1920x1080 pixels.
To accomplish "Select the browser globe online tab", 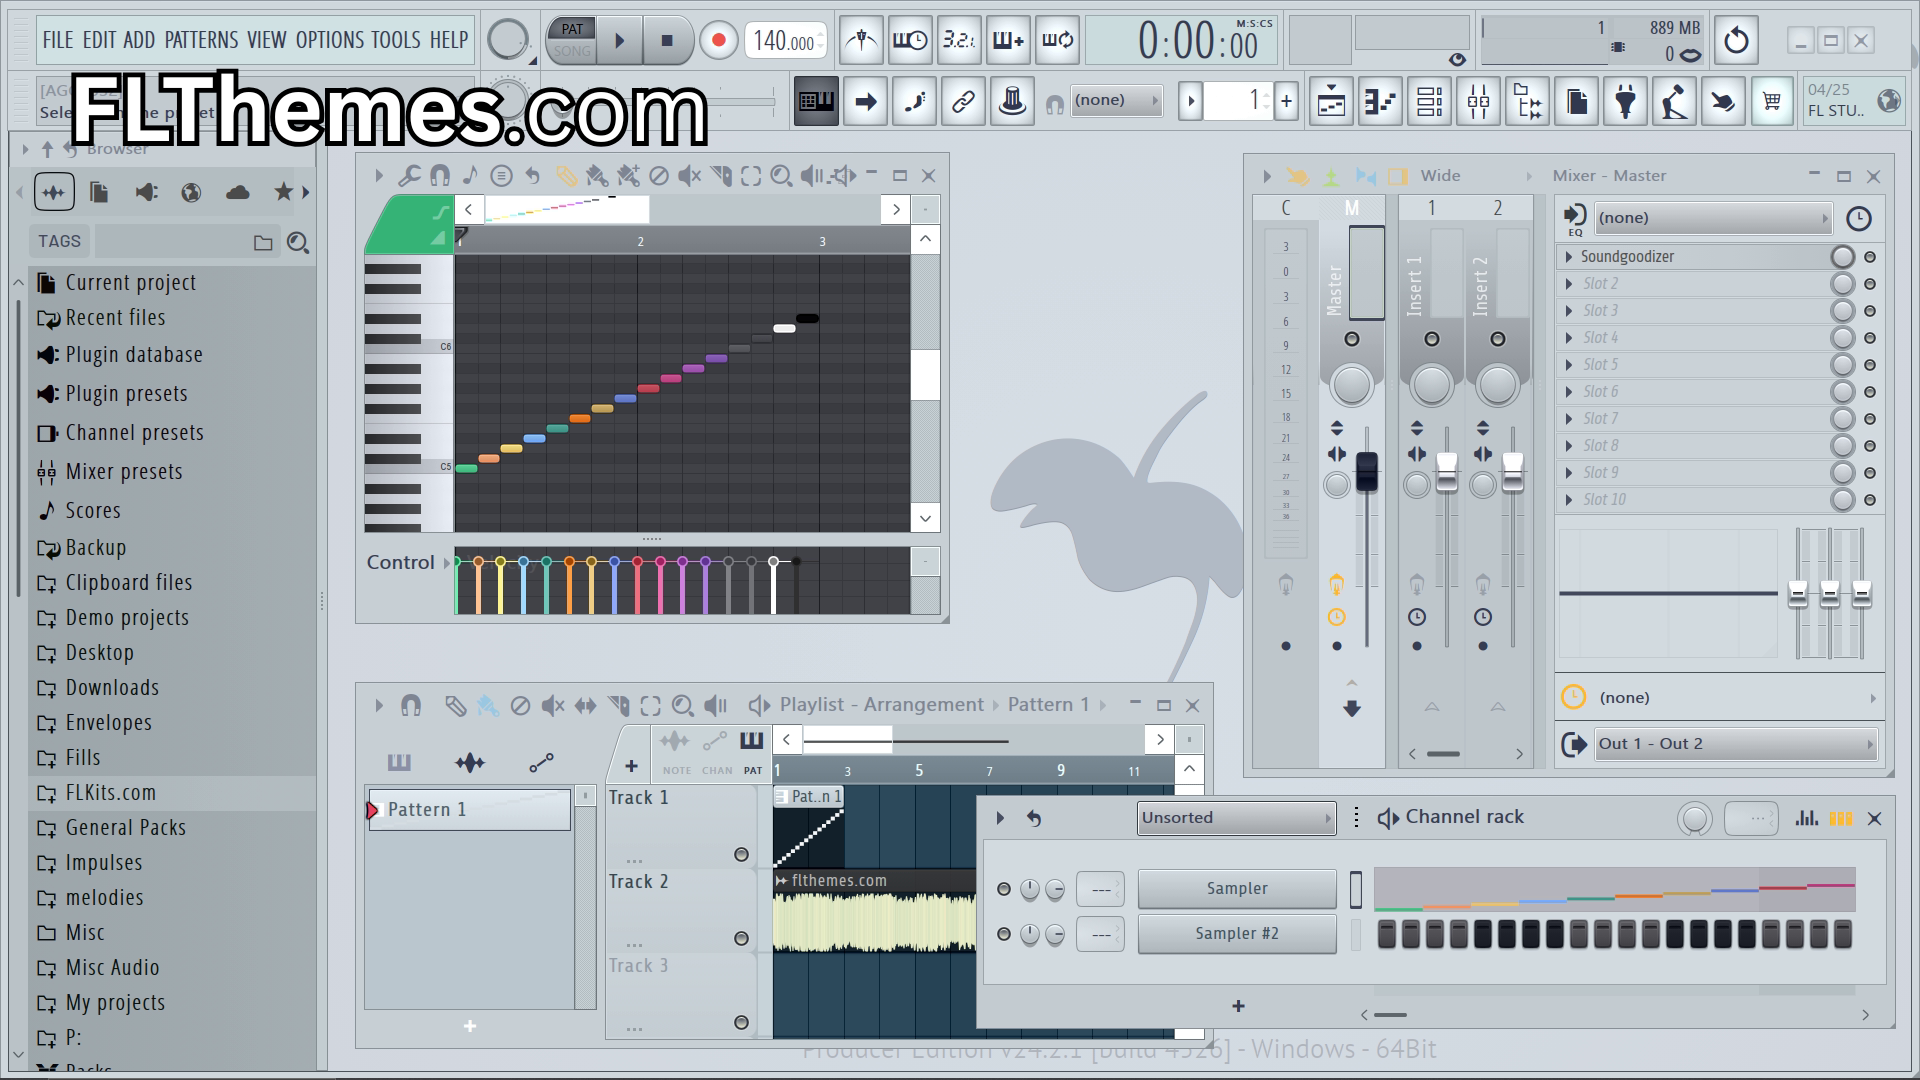I will coord(191,192).
